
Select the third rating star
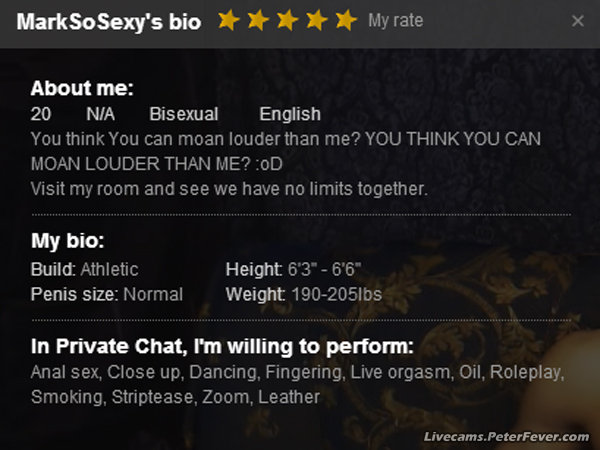(287, 20)
